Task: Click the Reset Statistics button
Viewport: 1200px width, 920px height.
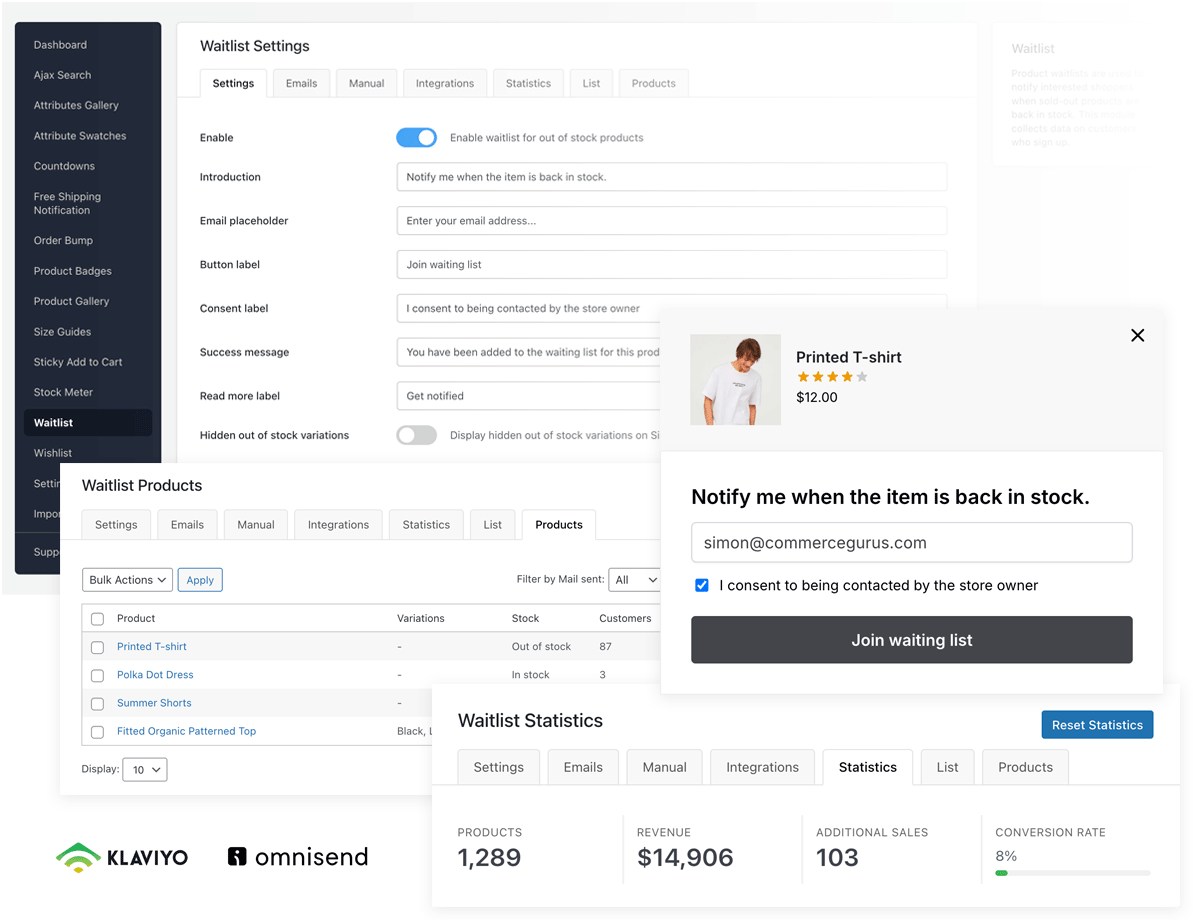Action: [1097, 724]
